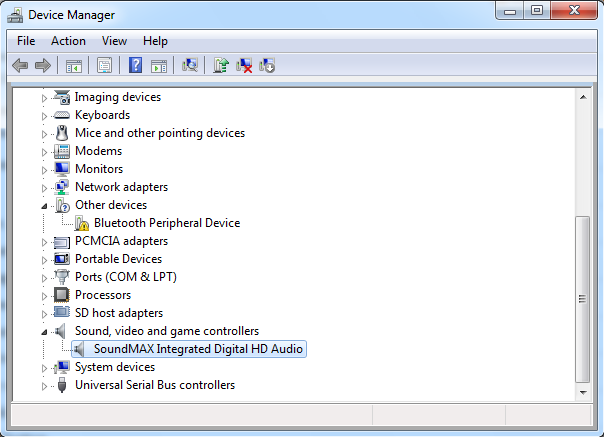
Task: Select the System devices icon
Action: pos(62,367)
